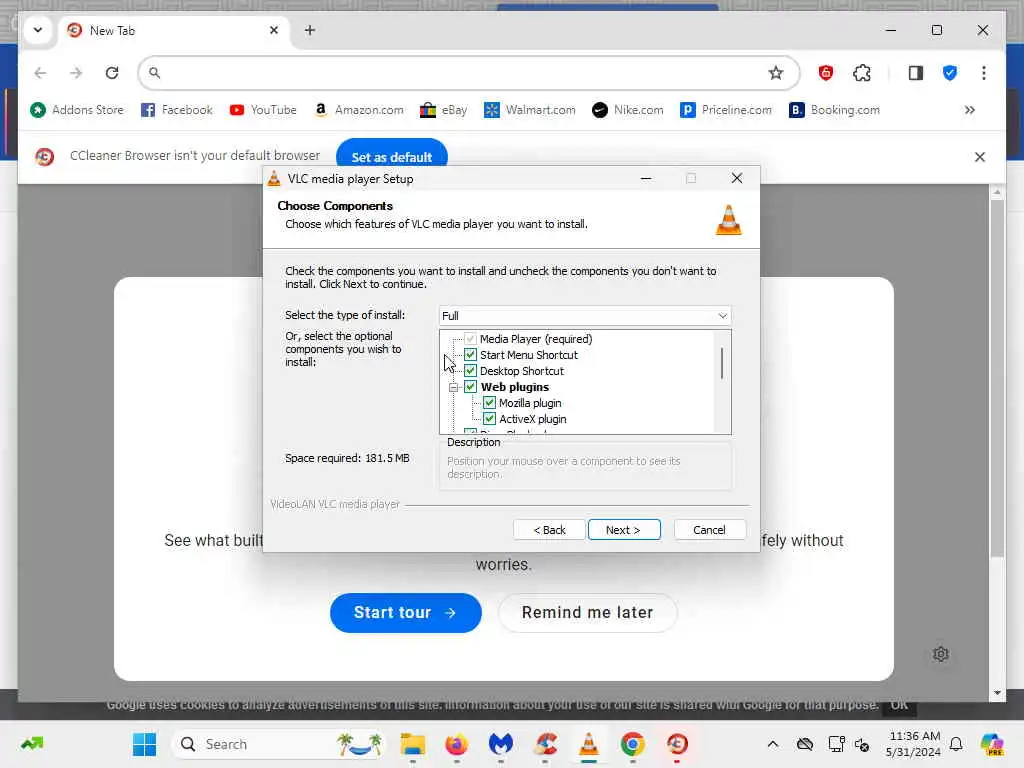The width and height of the screenshot is (1024, 768).
Task: Open Google Chrome from taskbar
Action: click(633, 744)
